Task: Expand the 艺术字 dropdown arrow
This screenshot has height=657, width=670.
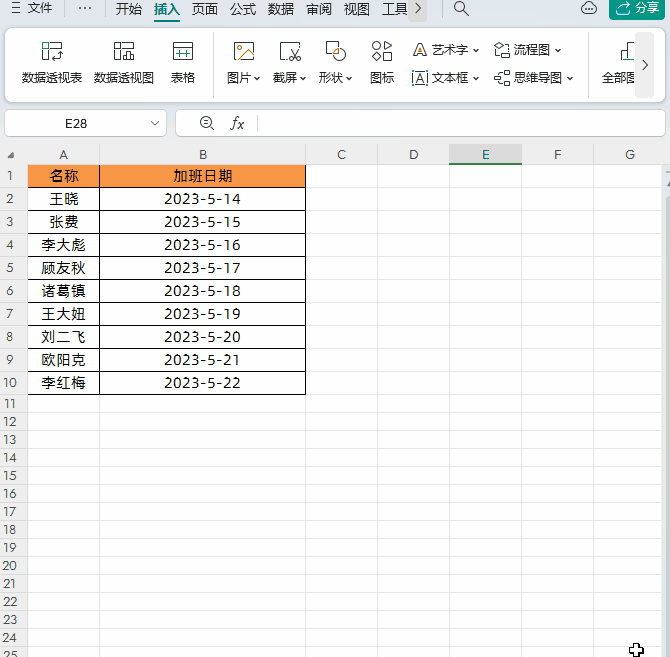Action: pyautogui.click(x=476, y=50)
